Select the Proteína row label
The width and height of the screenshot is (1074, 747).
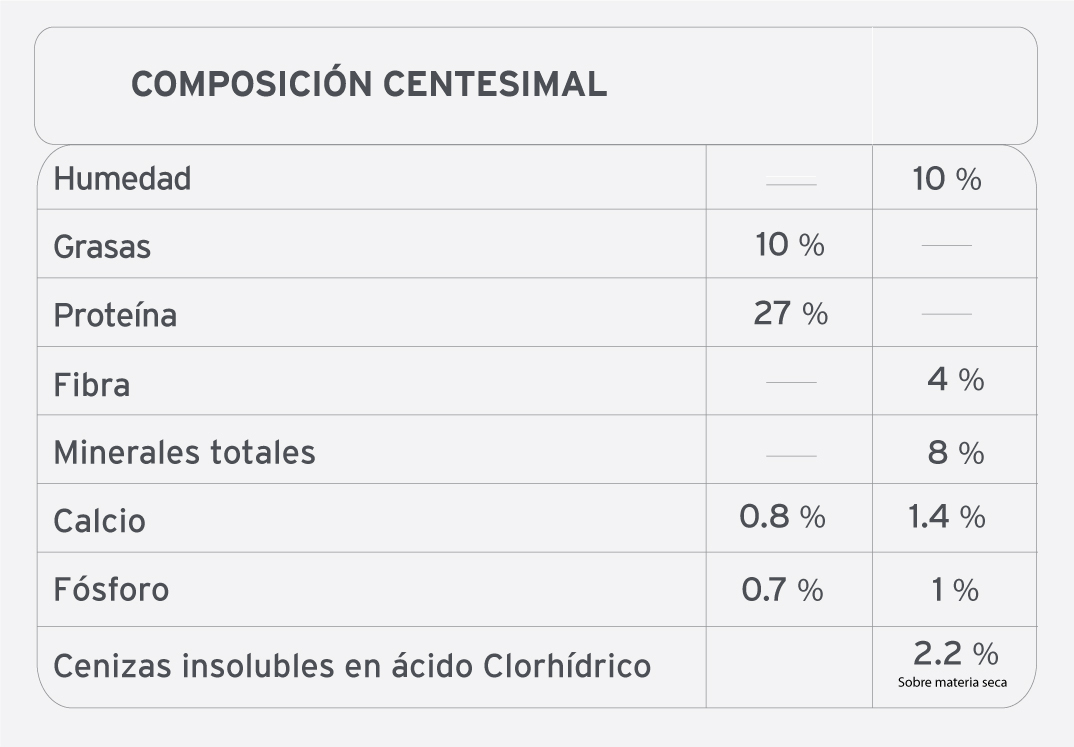pyautogui.click(x=115, y=315)
